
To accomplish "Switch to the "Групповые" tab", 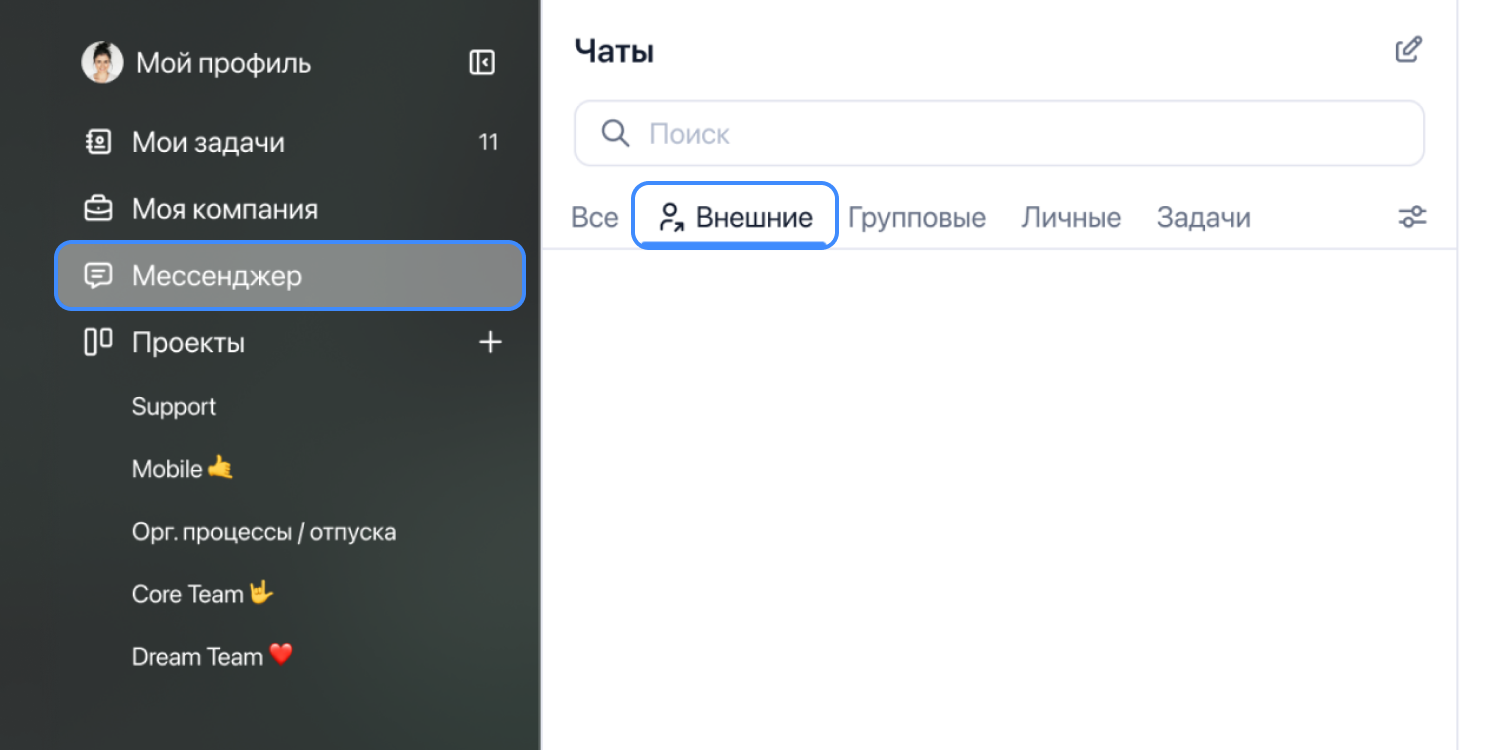I will [917, 218].
